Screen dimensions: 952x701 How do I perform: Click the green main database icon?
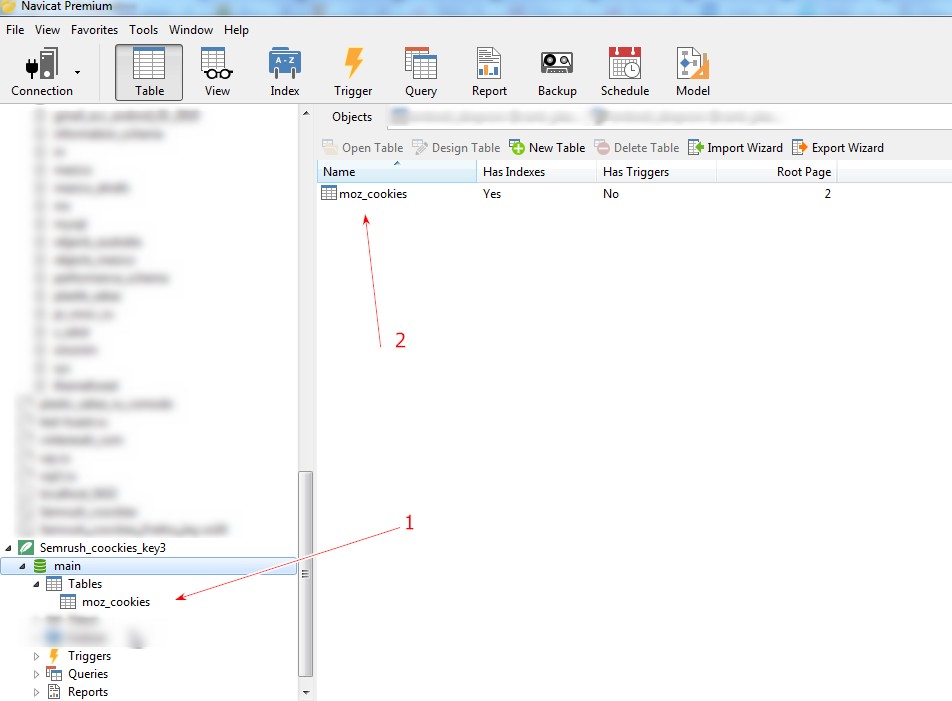click(x=40, y=566)
